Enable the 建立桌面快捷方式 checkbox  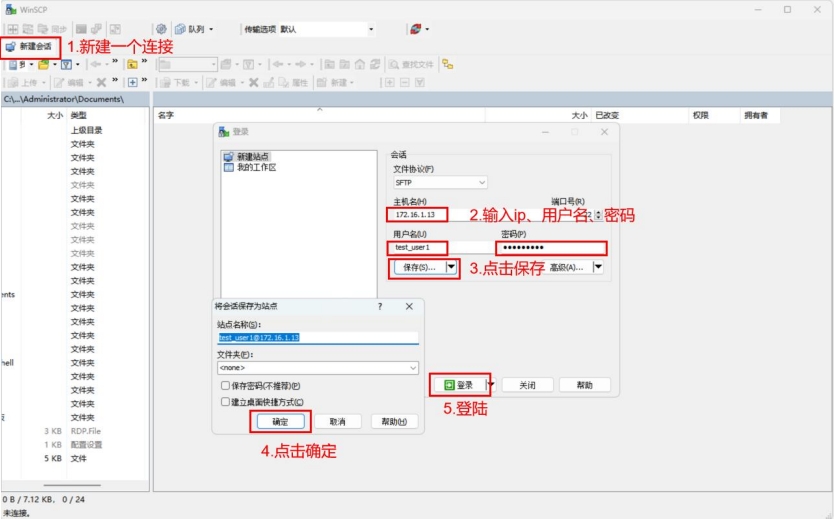pos(226,402)
